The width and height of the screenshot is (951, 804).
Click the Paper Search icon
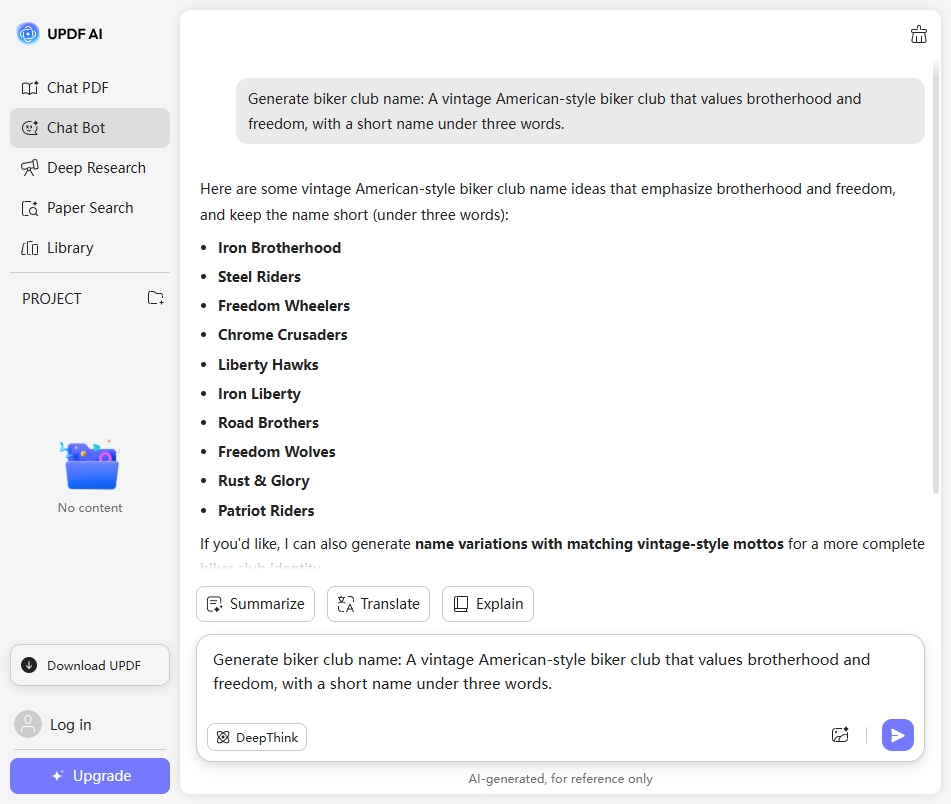[30, 208]
